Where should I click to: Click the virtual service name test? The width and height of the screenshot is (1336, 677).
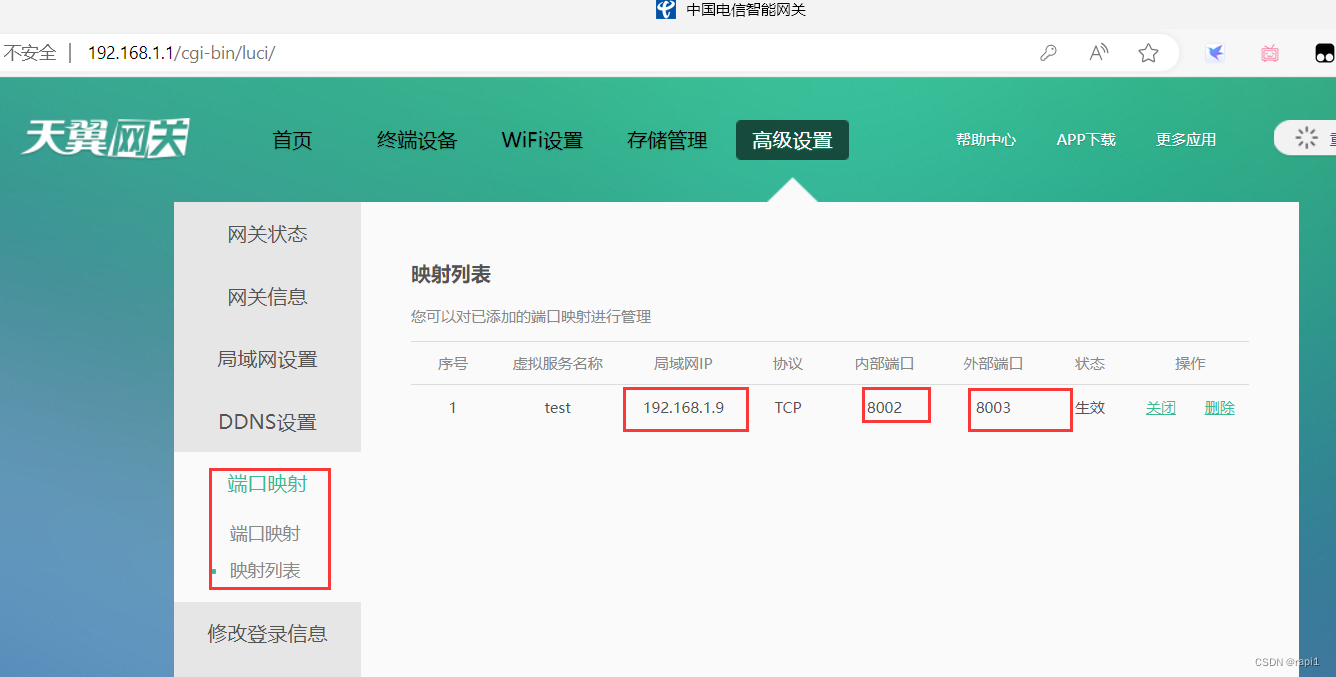pos(558,408)
